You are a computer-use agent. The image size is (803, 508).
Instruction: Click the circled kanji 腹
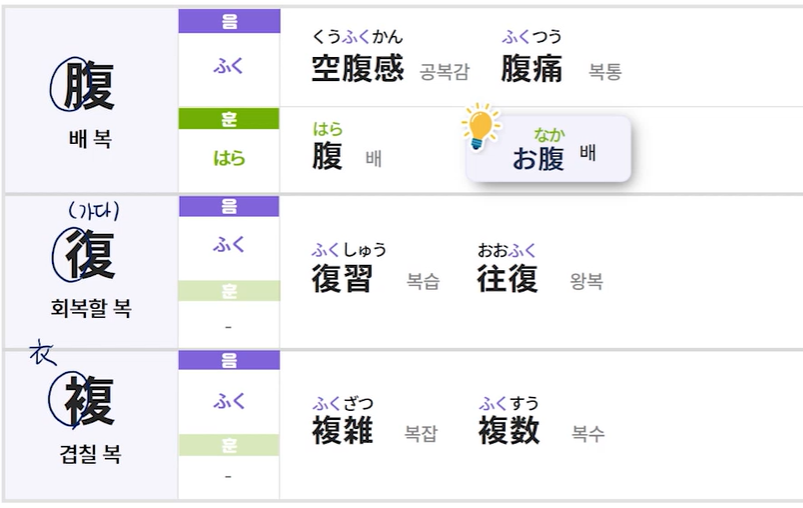(88, 85)
